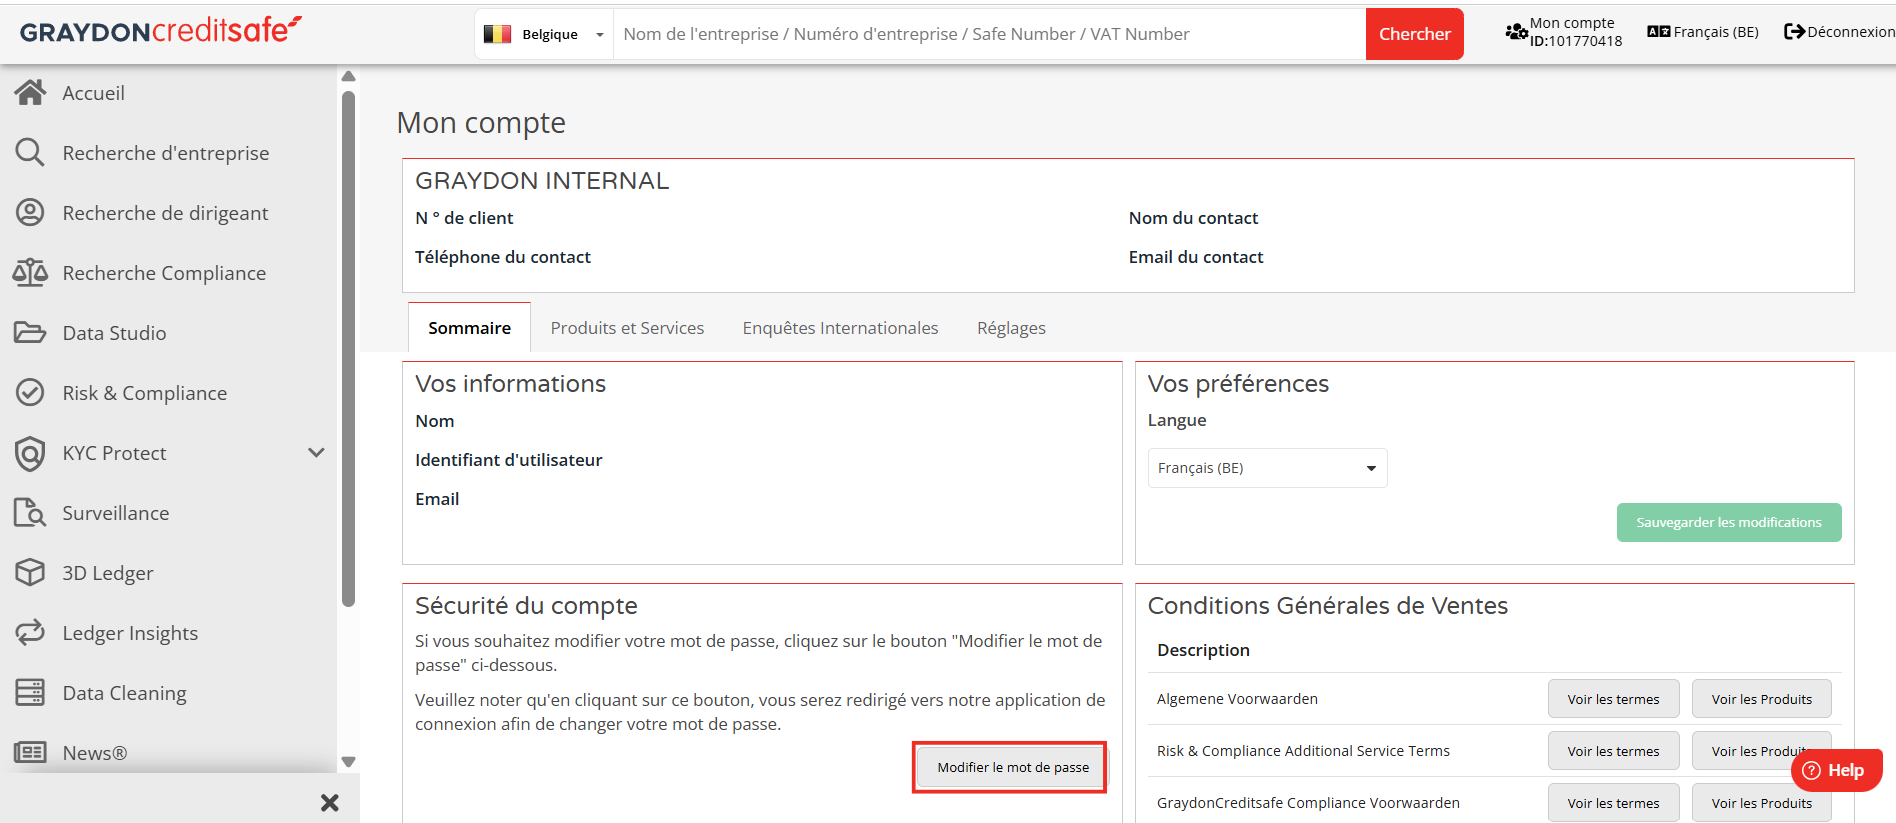
Task: View products for Algemene Voorwaarden
Action: point(1761,699)
